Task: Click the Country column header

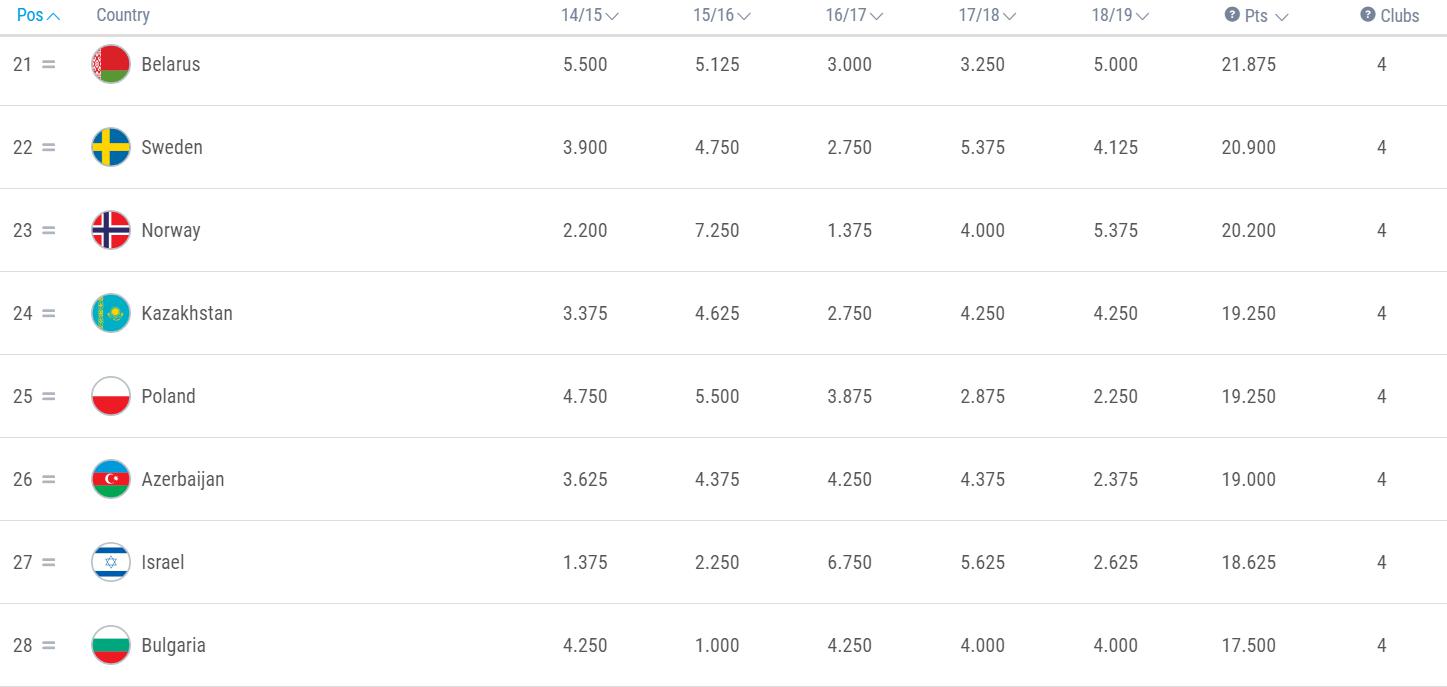Action: tap(123, 15)
